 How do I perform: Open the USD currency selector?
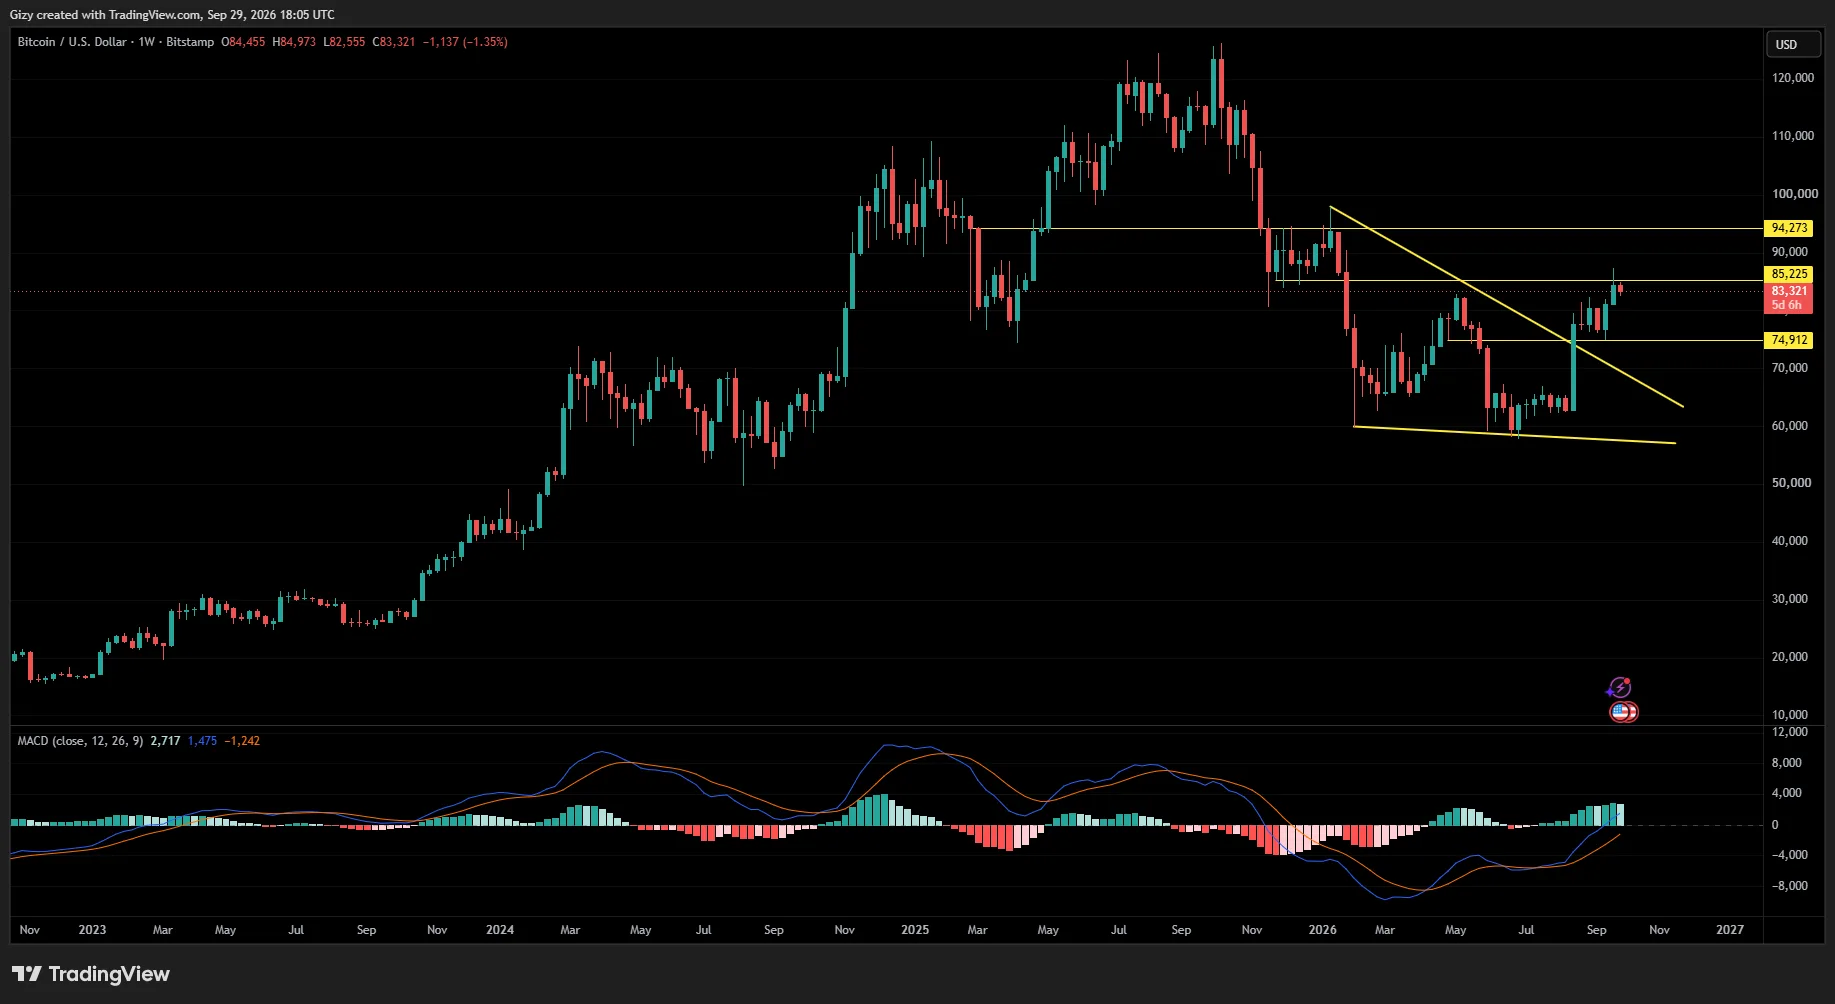(1793, 44)
